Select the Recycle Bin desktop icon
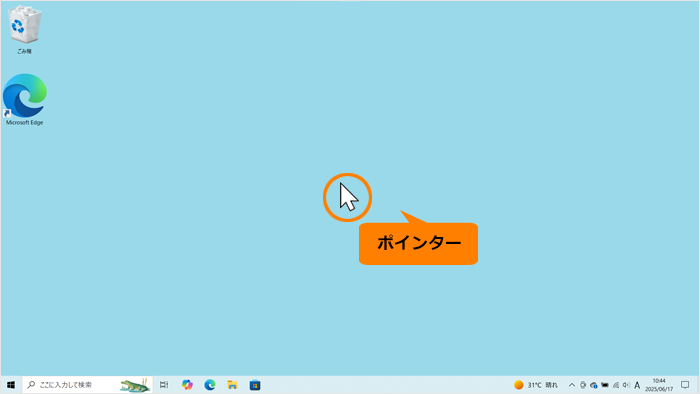 click(25, 30)
